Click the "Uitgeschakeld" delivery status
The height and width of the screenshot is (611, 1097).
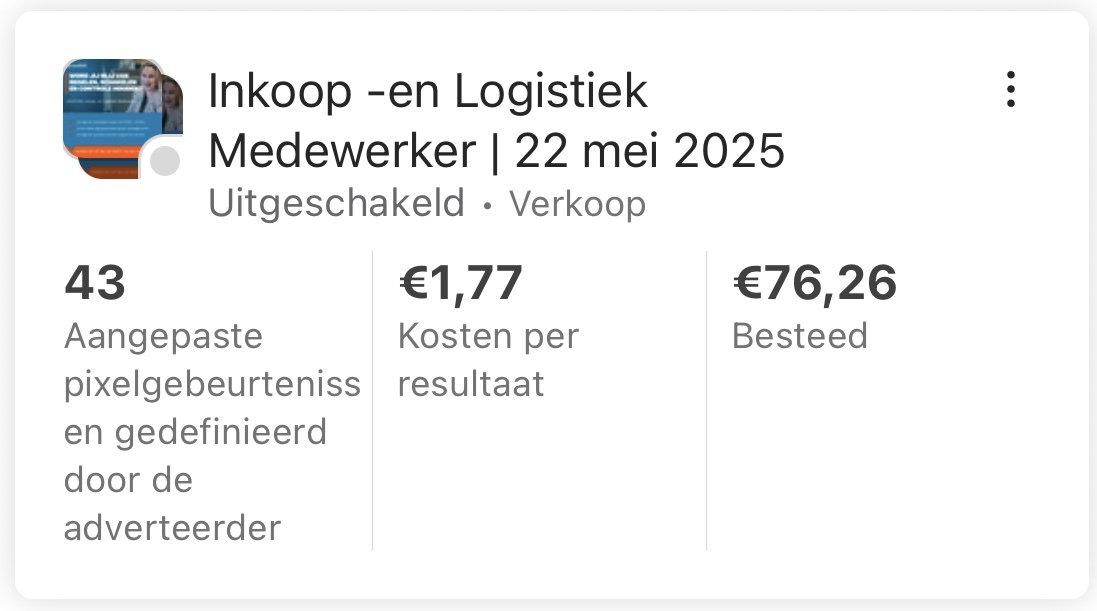coord(336,204)
